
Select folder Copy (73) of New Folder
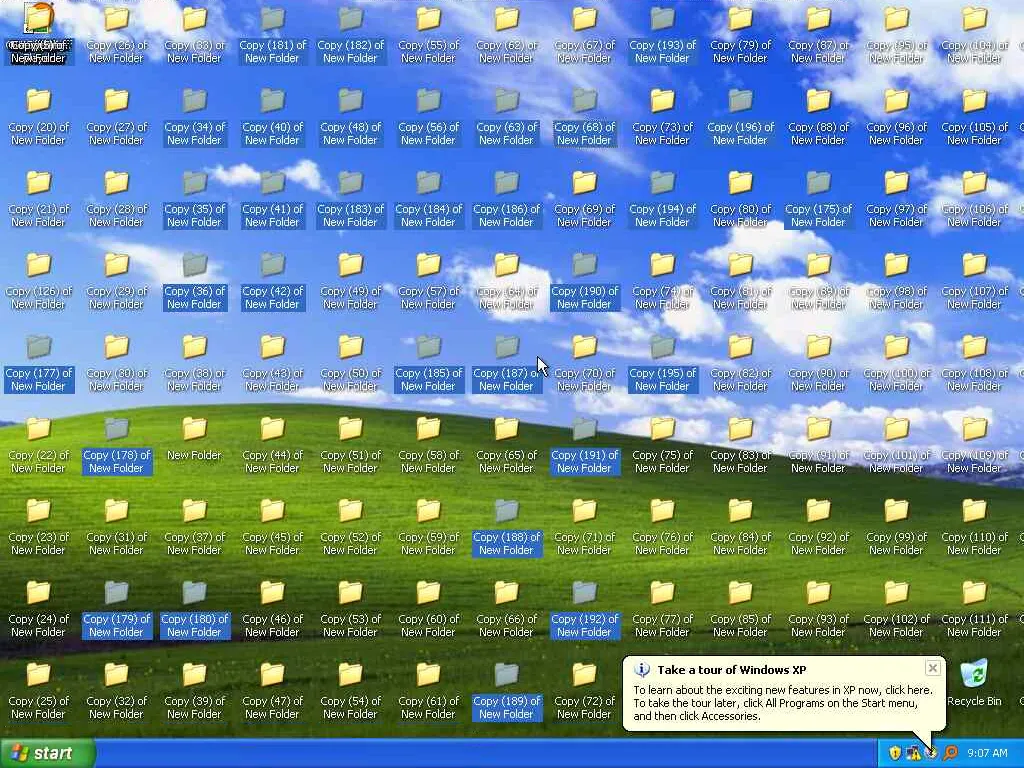click(662, 117)
